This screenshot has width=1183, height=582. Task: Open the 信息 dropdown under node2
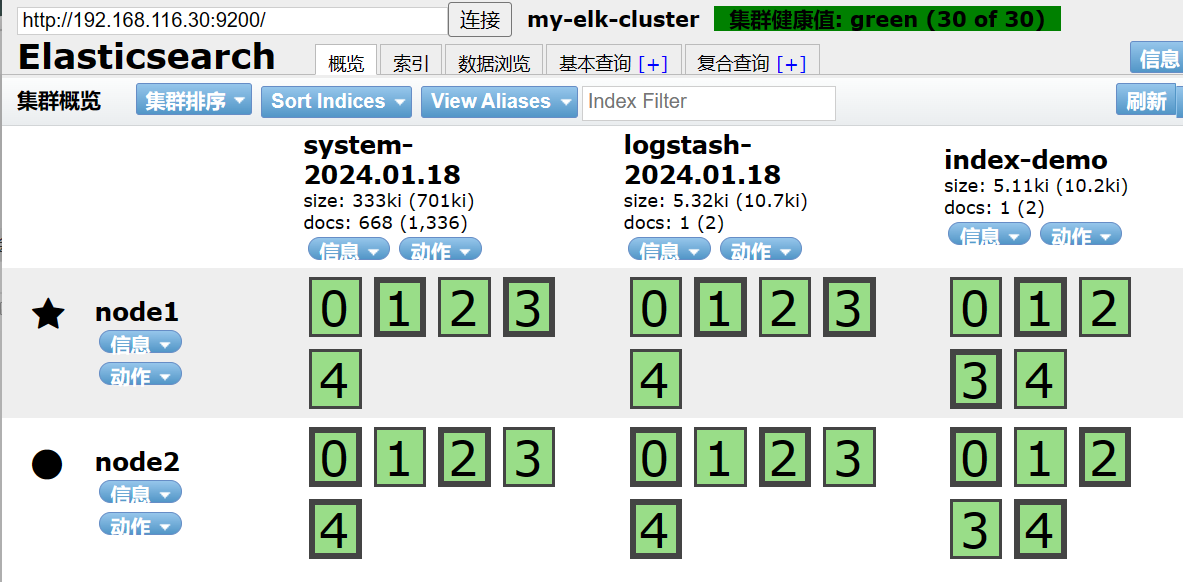140,493
